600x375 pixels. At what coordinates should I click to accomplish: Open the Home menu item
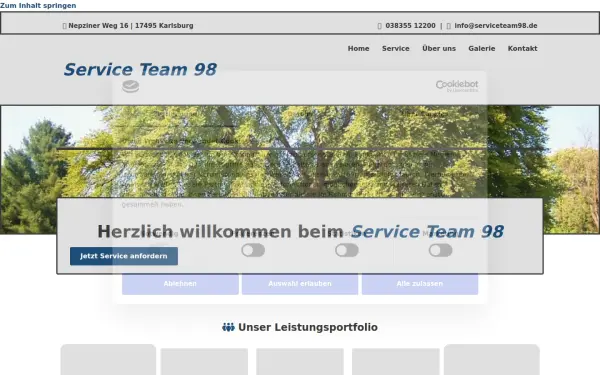pos(358,49)
